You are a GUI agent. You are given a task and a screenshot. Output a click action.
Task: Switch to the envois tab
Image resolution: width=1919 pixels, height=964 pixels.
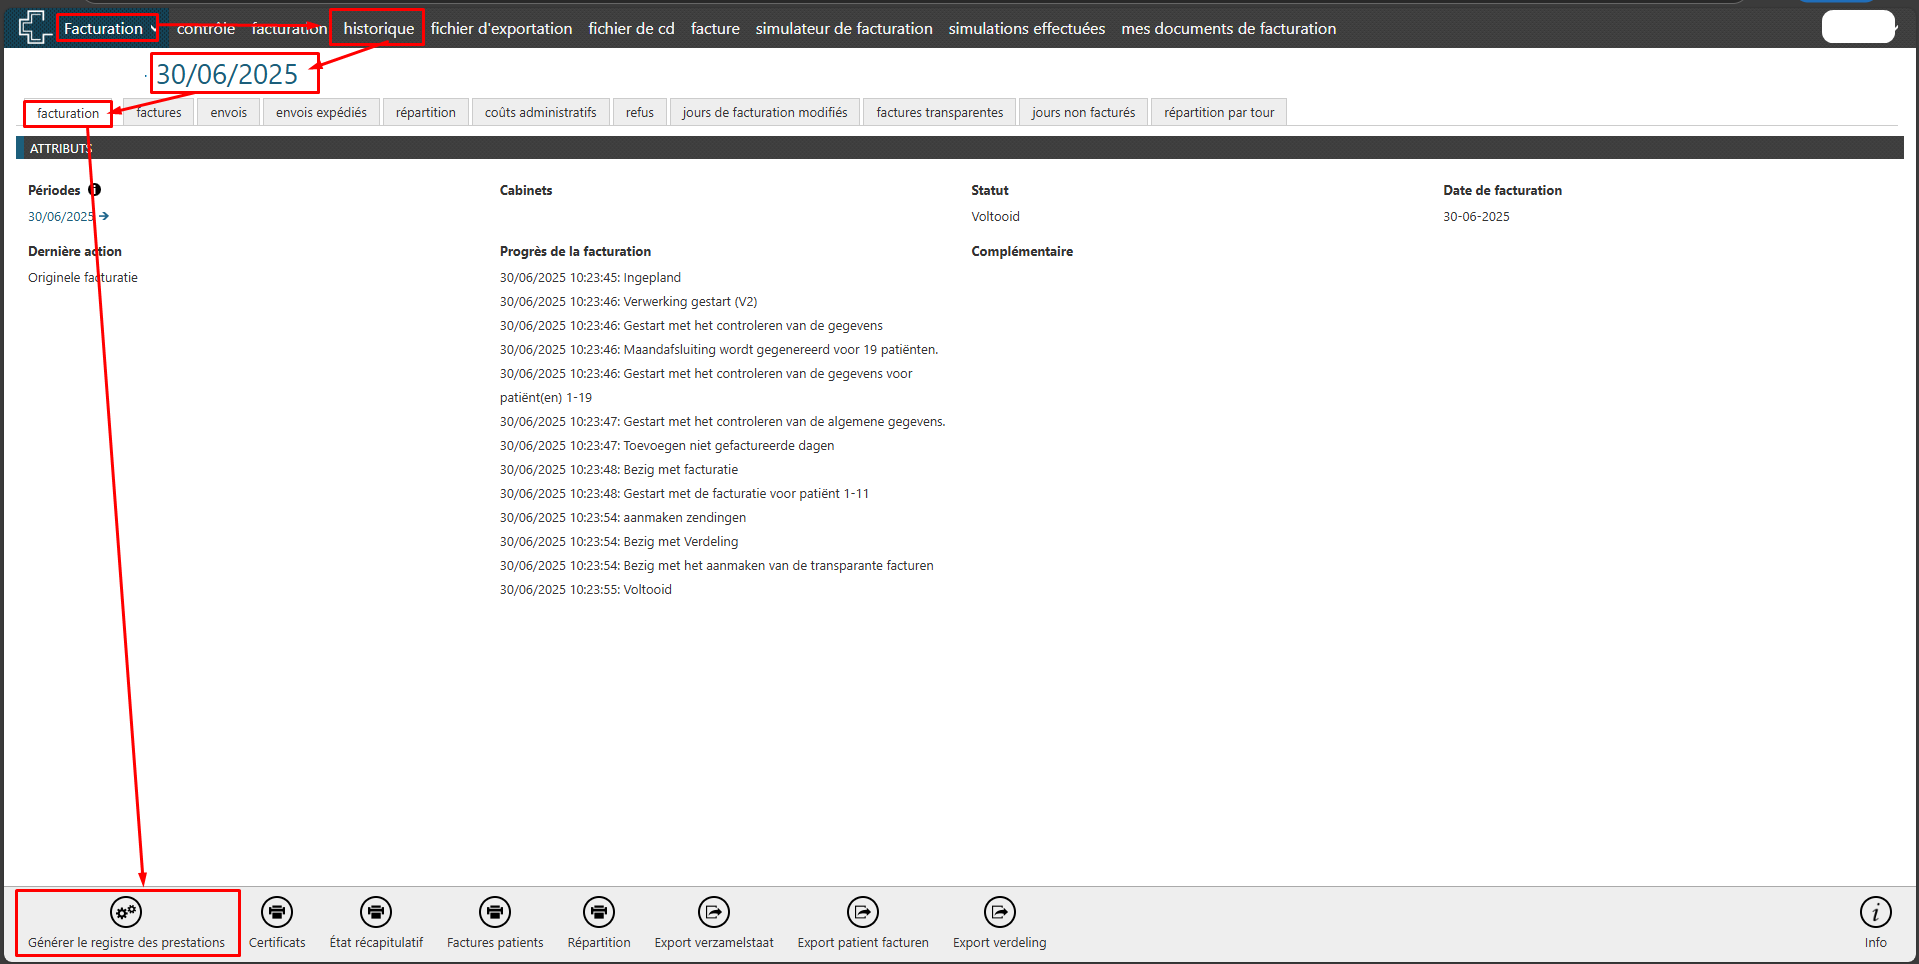(228, 112)
